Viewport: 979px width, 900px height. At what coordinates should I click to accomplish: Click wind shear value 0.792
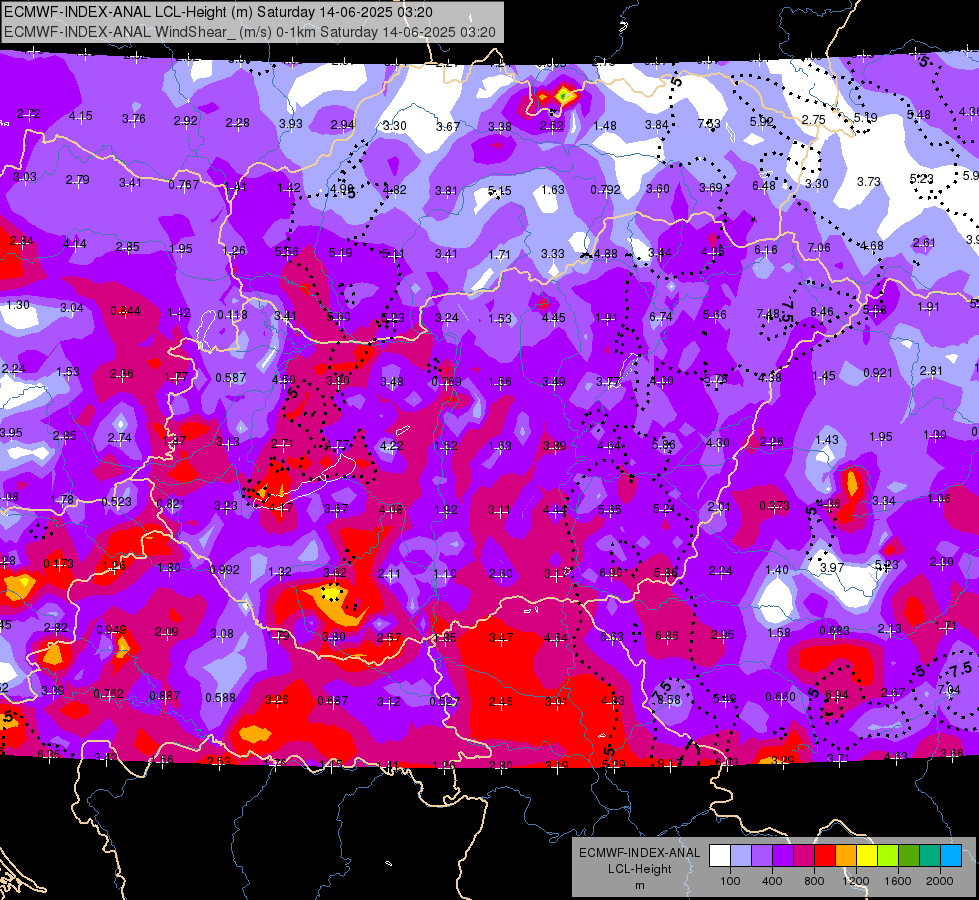click(606, 189)
